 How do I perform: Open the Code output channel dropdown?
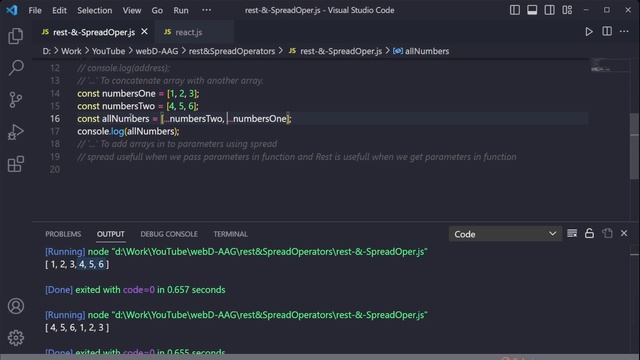click(505, 234)
